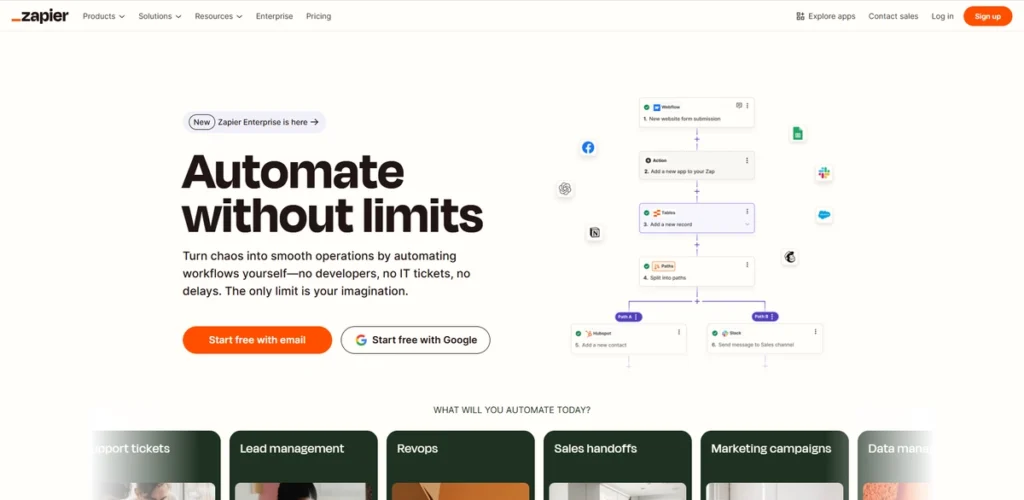Open the three-dot menu on Paths step
This screenshot has width=1024, height=500.
pyautogui.click(x=747, y=265)
